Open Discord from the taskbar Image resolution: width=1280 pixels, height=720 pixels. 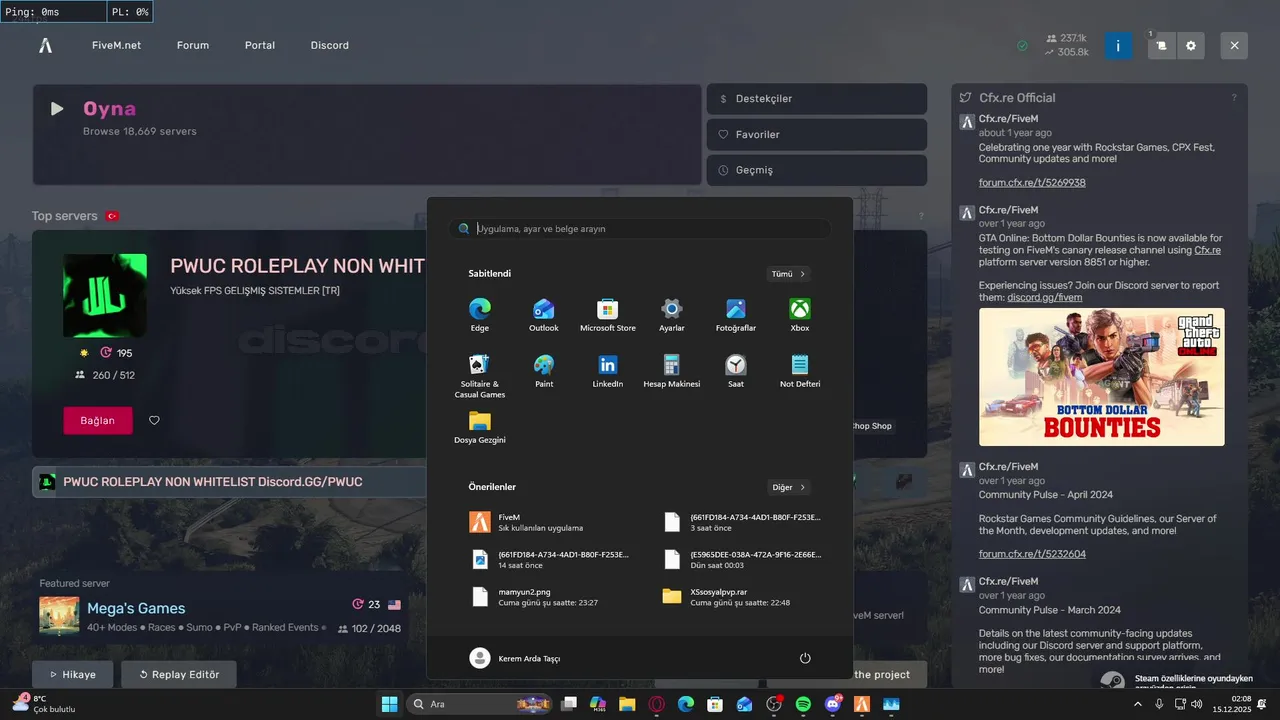833,704
